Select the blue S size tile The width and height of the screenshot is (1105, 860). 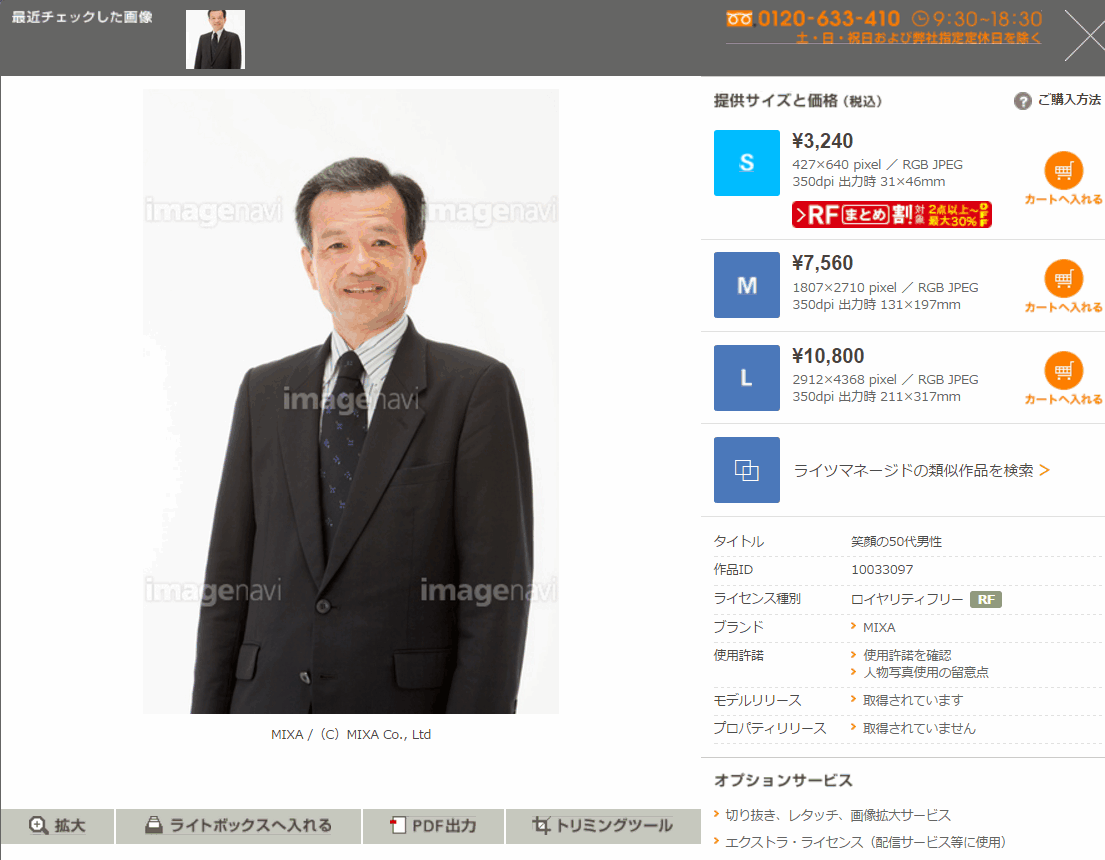tap(745, 161)
